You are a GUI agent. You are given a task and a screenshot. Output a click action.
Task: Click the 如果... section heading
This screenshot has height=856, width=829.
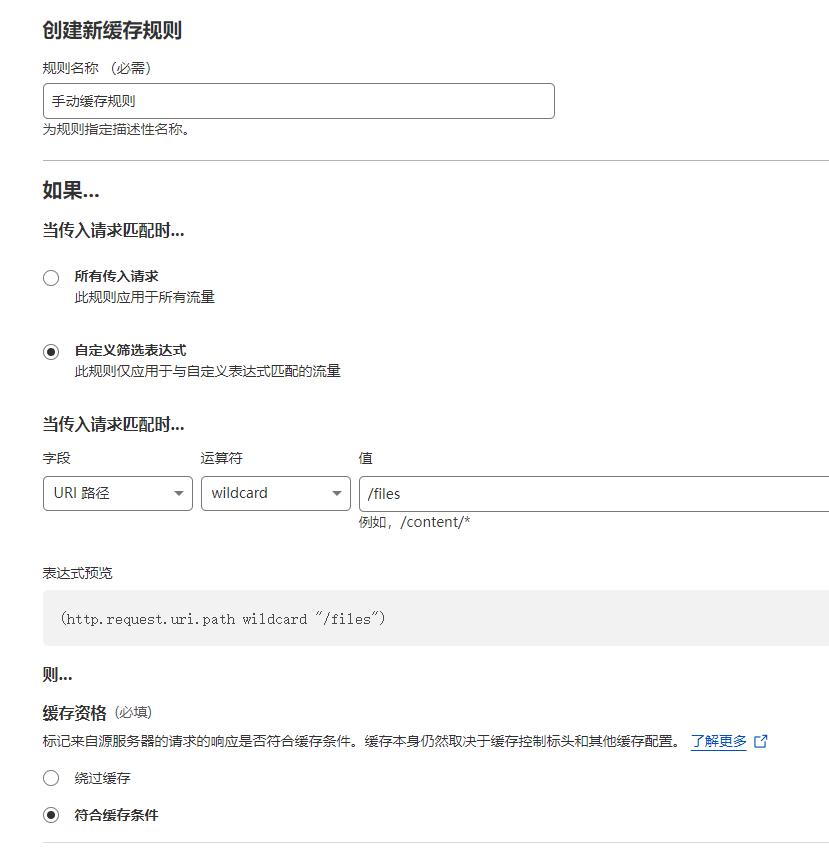[71, 191]
